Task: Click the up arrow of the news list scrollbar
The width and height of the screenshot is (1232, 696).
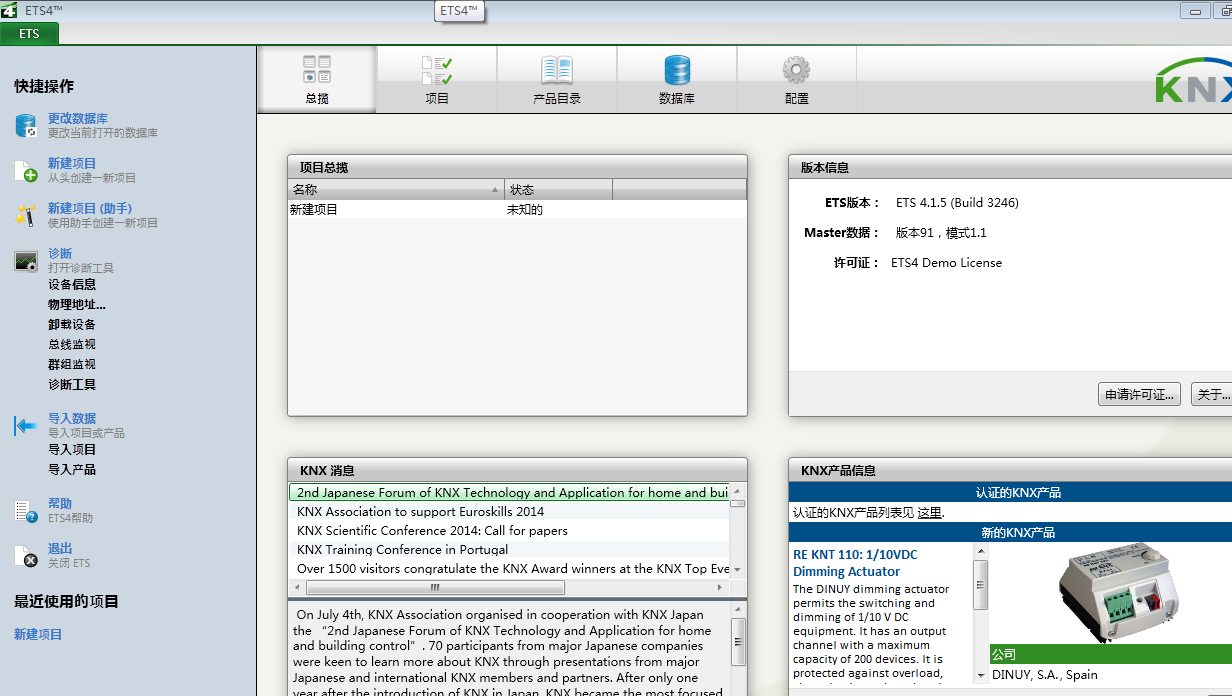Action: click(x=738, y=490)
